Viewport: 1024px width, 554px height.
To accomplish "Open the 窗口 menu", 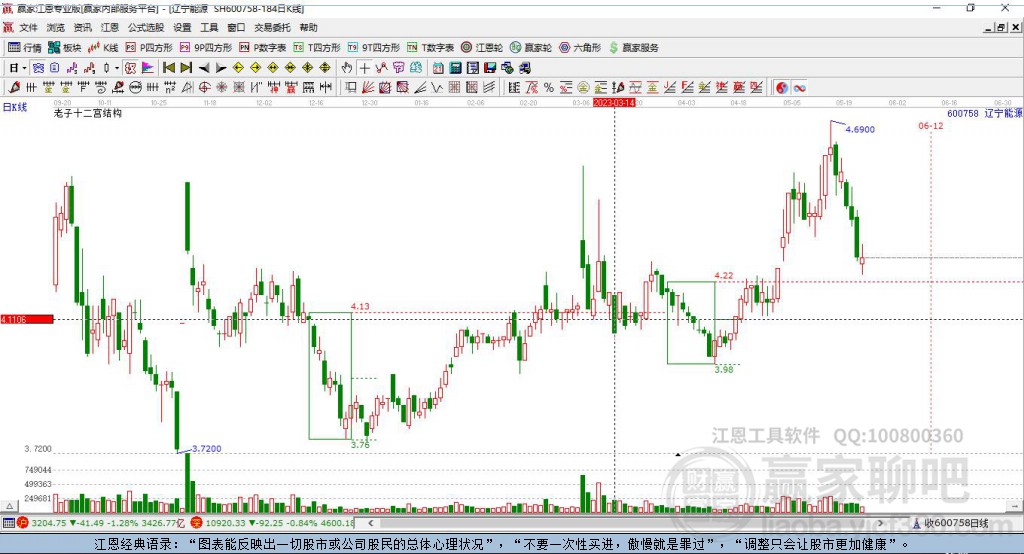I will tap(236, 27).
